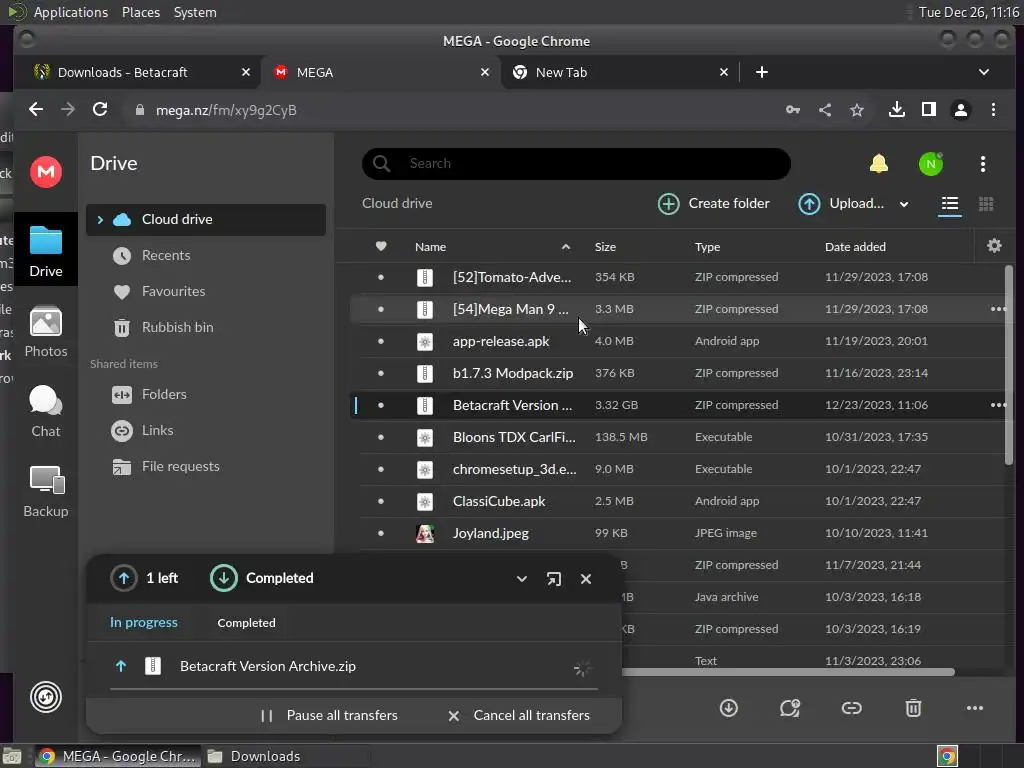Click Create folder button
Image resolution: width=1024 pixels, height=768 pixels.
[713, 204]
